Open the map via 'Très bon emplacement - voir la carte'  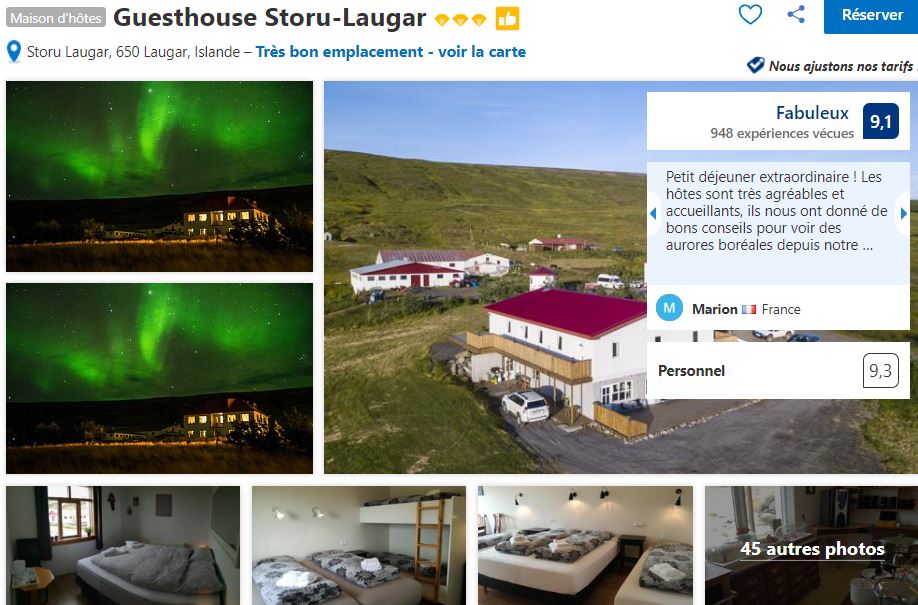391,52
